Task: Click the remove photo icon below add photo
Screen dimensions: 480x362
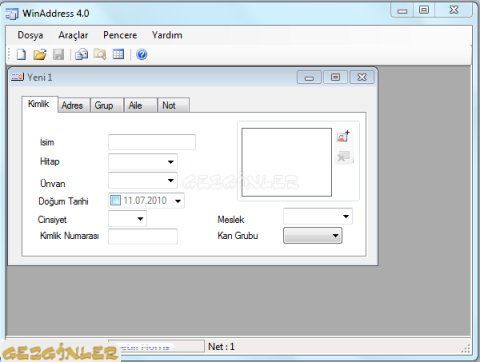Action: tap(343, 156)
